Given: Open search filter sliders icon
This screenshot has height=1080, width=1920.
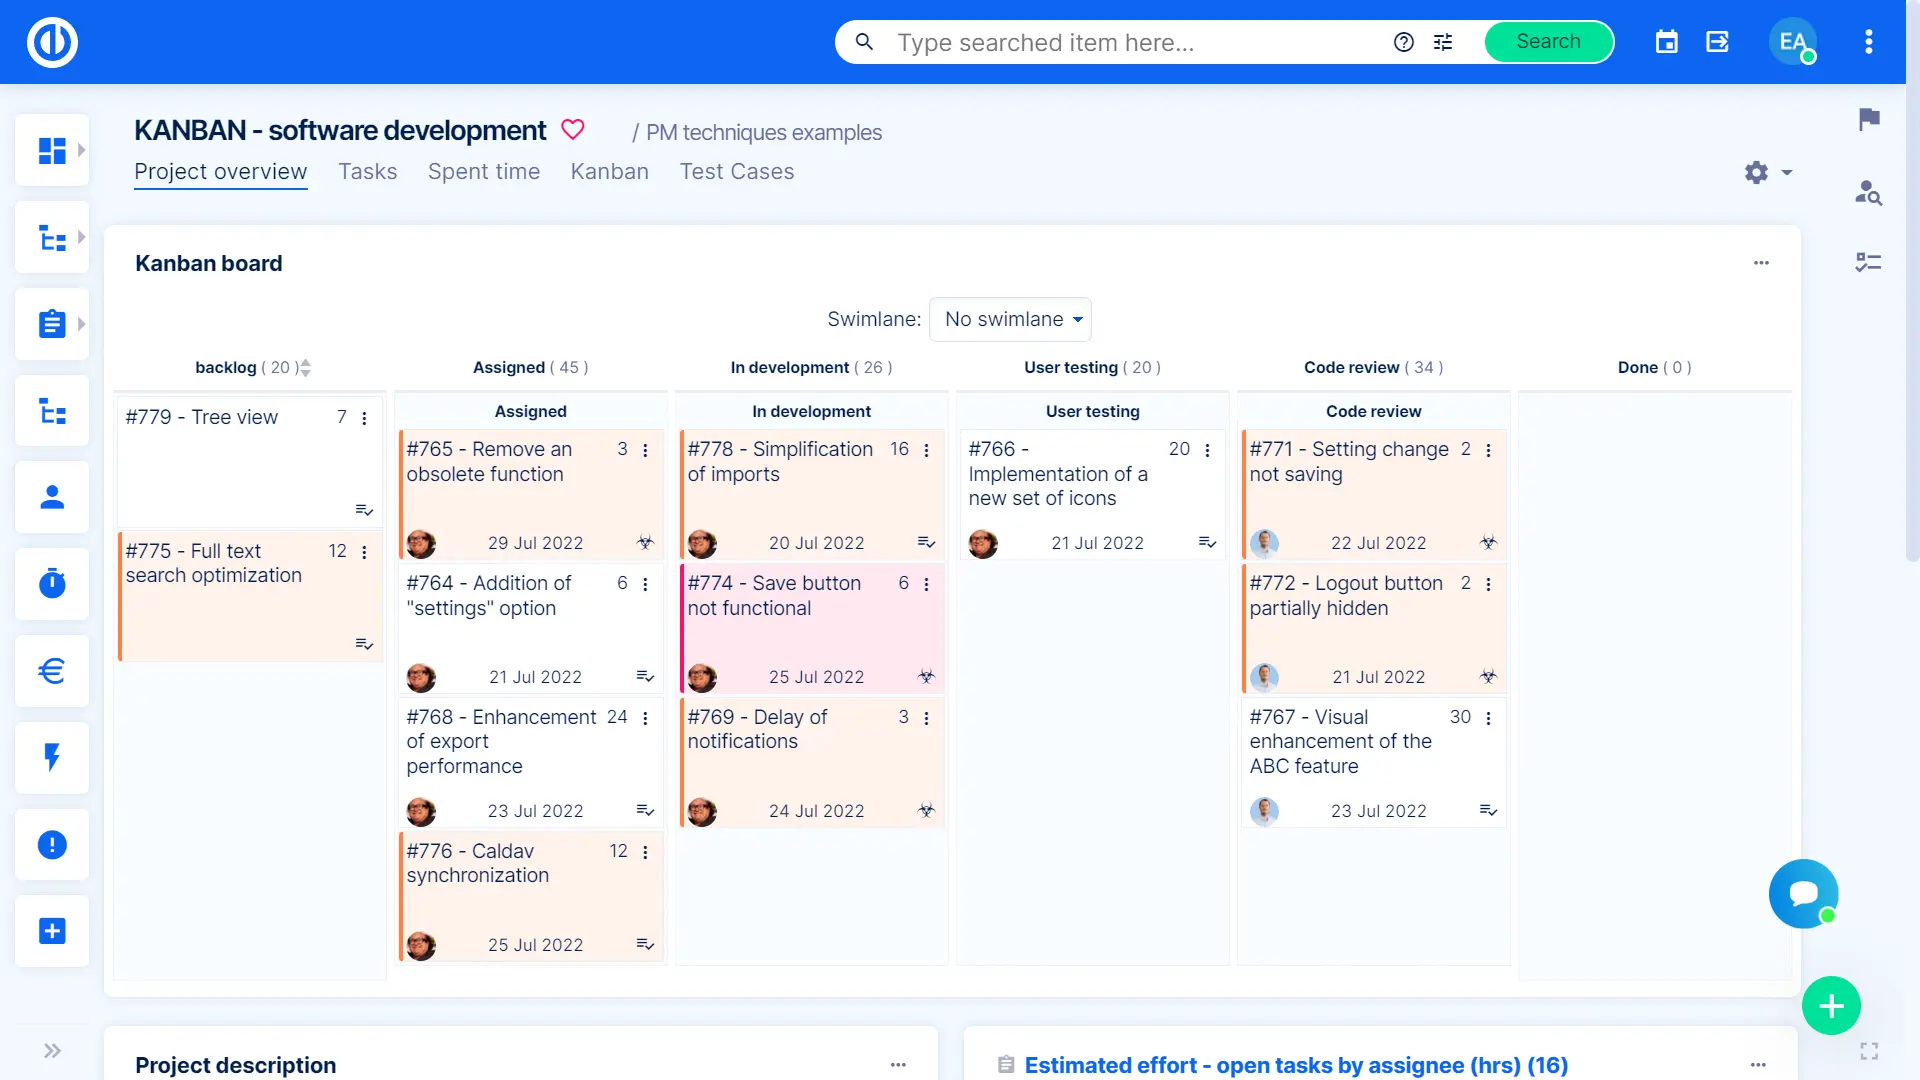Looking at the screenshot, I should pos(1443,42).
